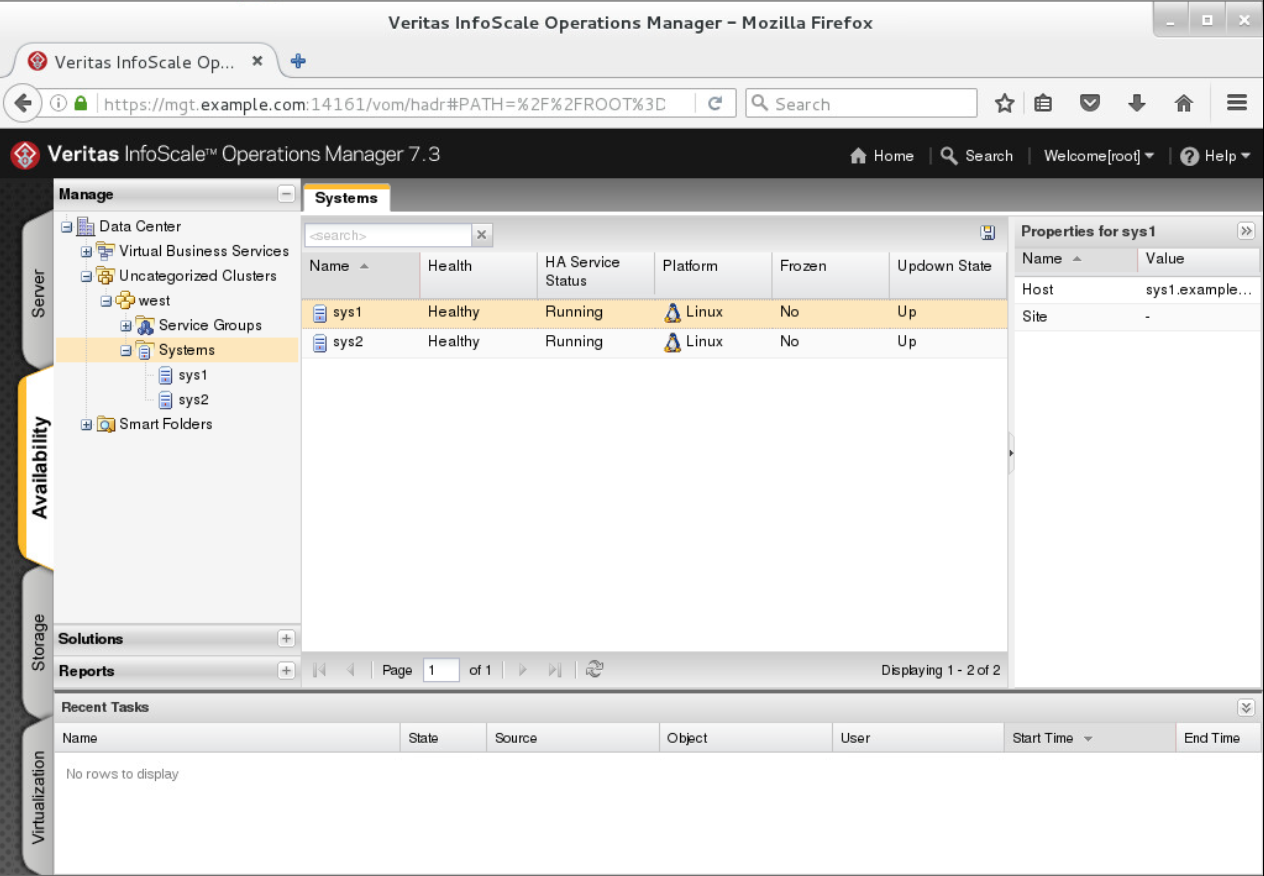Select sys2 in the tree
1264x876 pixels.
tap(191, 399)
